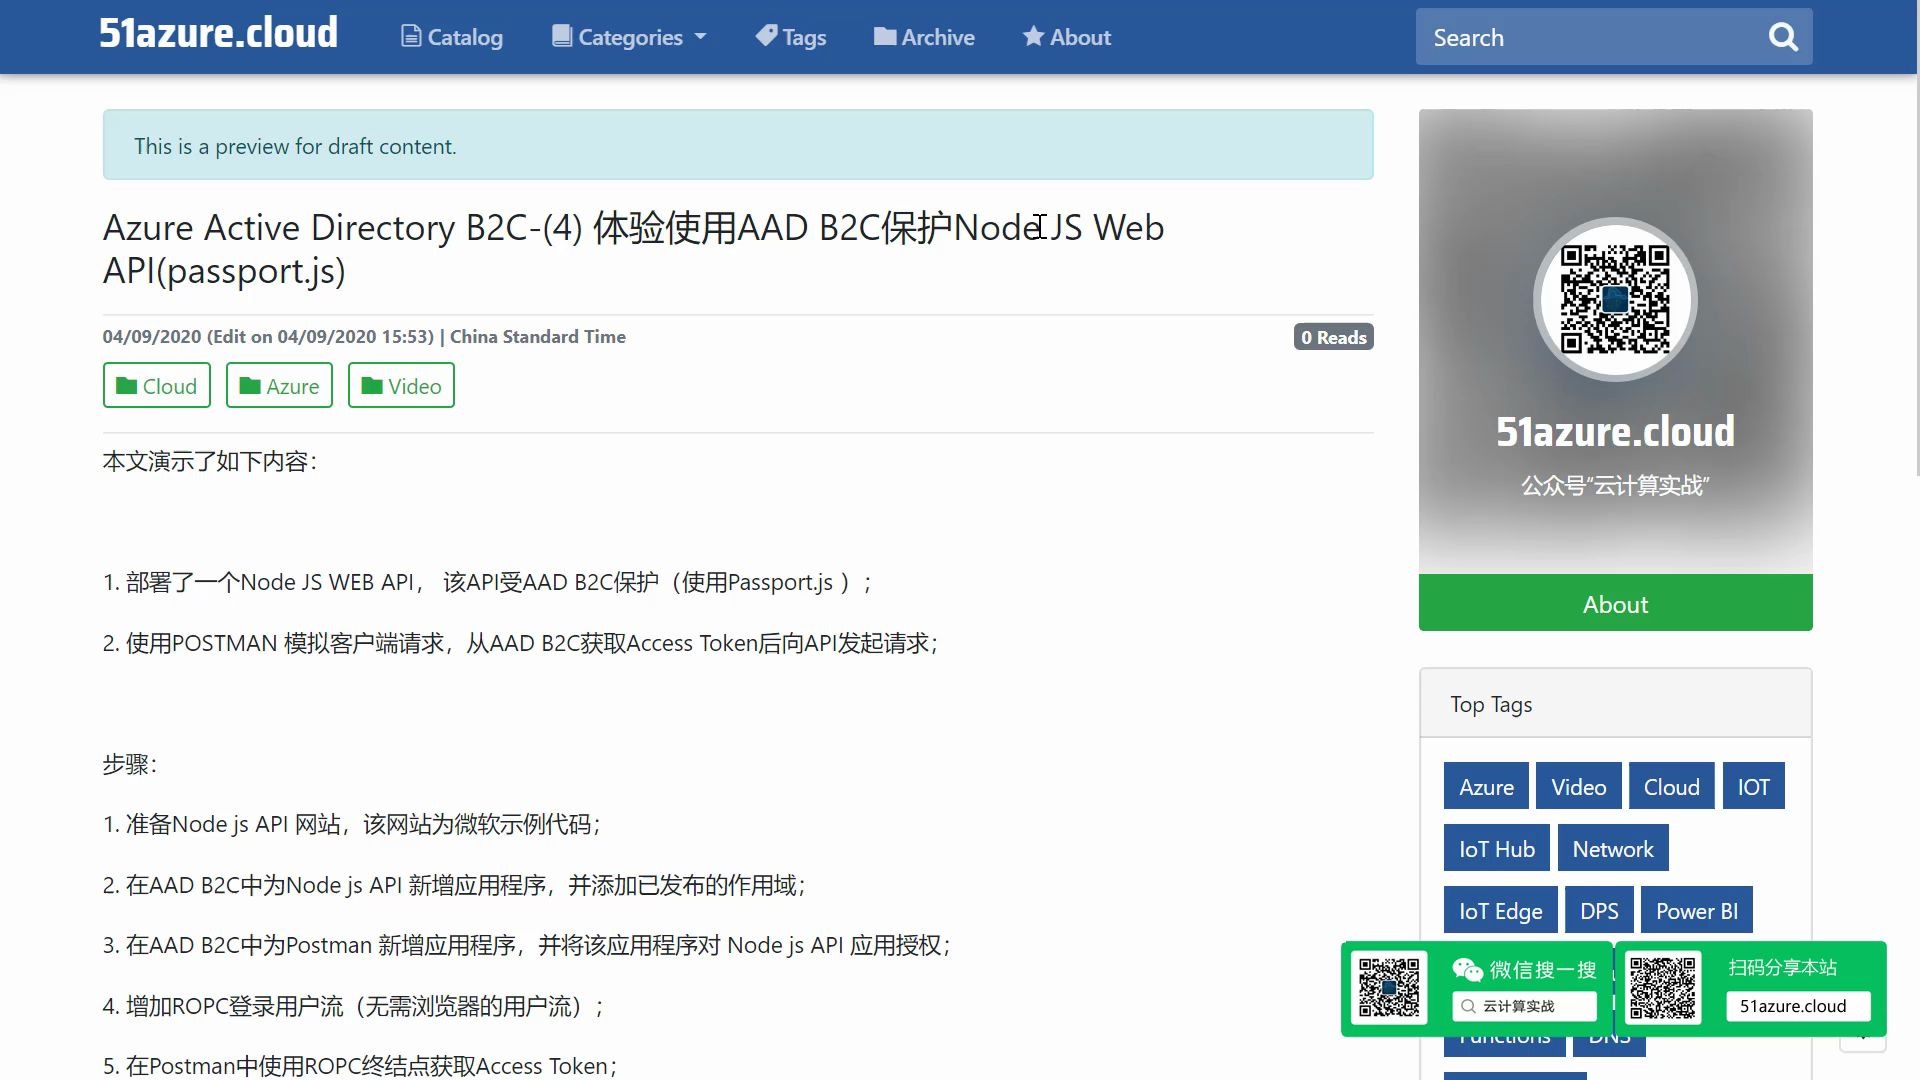Click the green About button in sidebar
The width and height of the screenshot is (1920, 1080).
tap(1615, 603)
